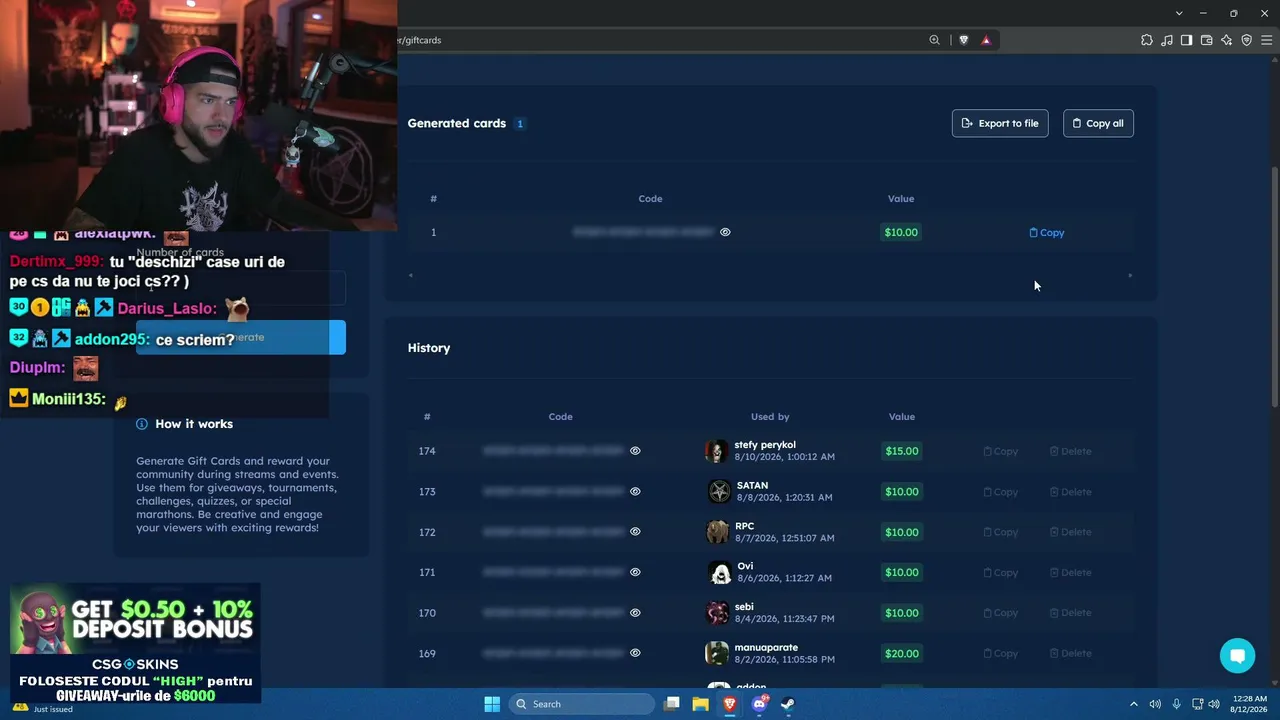Open the Brave Wallet icon
Image resolution: width=1280 pixels, height=720 pixels.
click(x=1207, y=40)
